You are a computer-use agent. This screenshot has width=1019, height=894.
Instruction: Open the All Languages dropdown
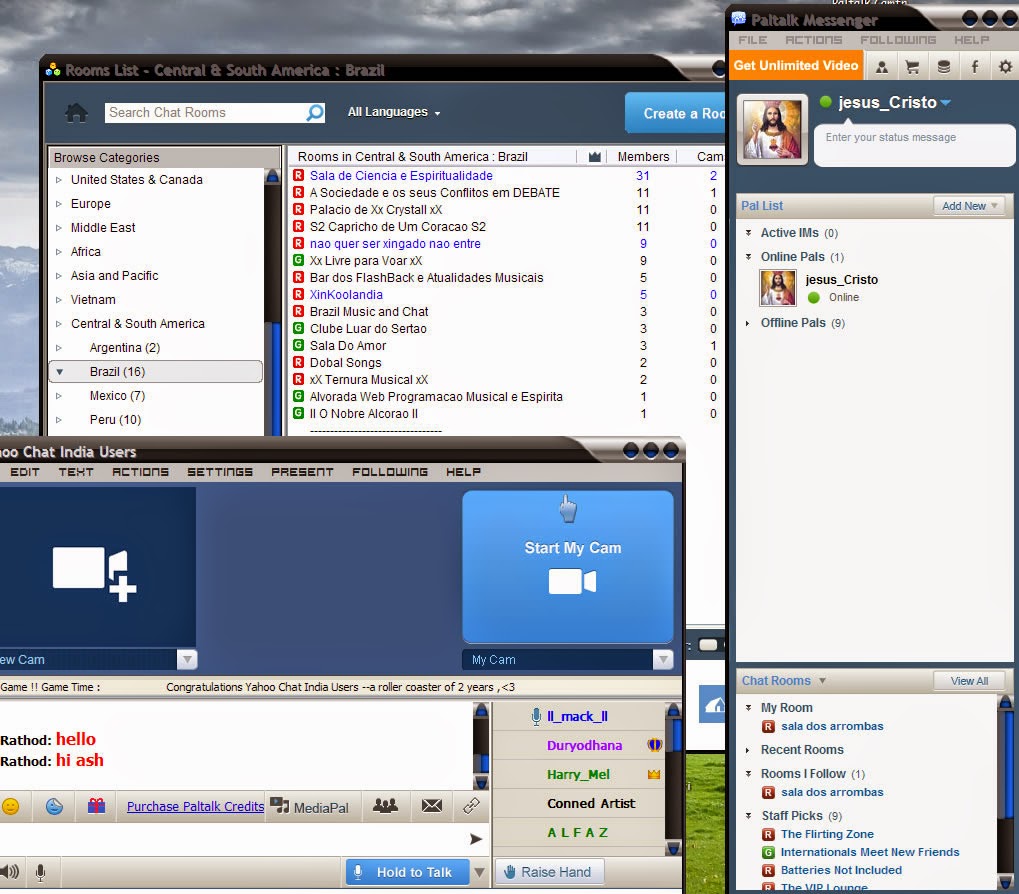pyautogui.click(x=394, y=112)
